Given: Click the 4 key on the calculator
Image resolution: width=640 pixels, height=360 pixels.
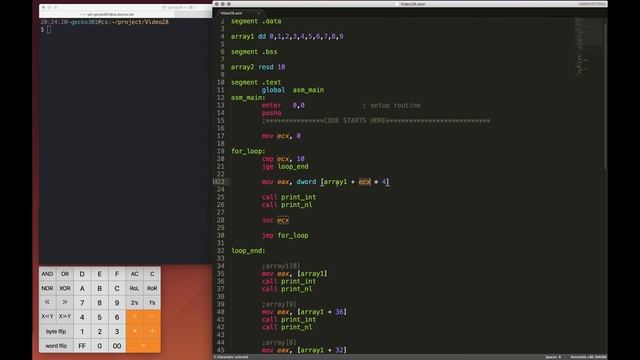Looking at the screenshot, I should 82,317.
